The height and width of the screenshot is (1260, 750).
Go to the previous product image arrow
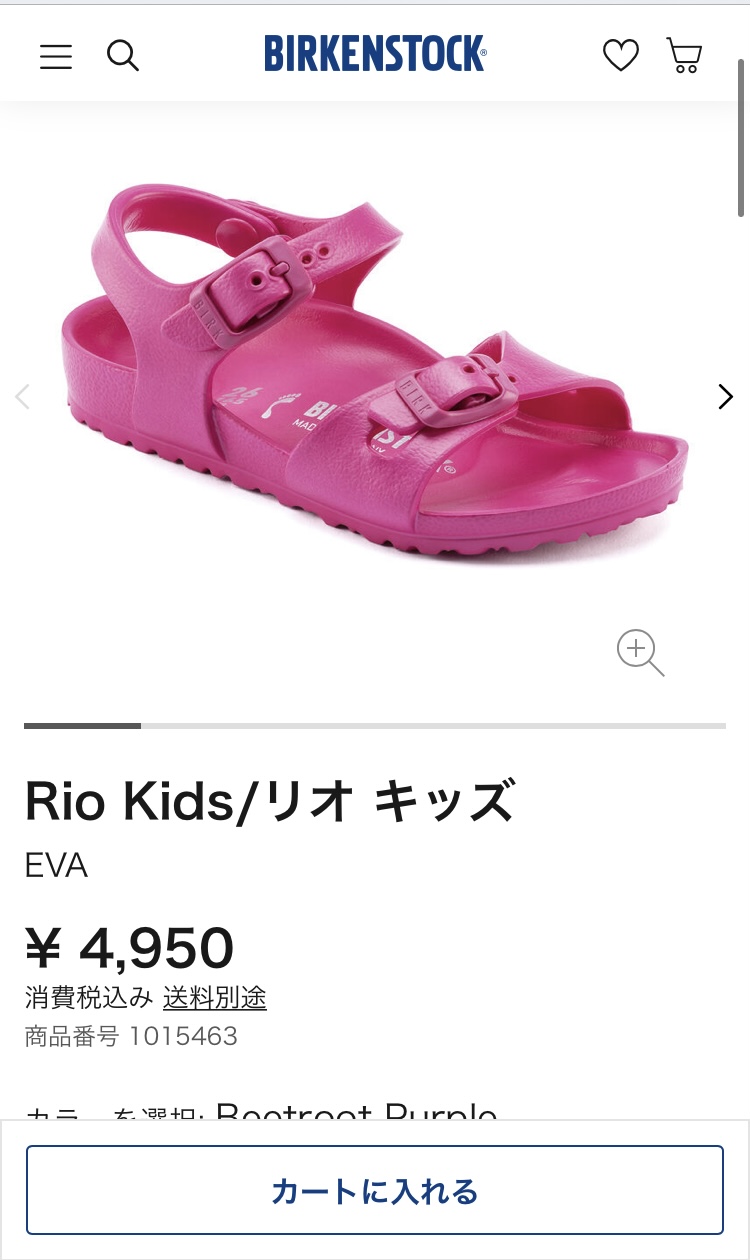point(23,397)
